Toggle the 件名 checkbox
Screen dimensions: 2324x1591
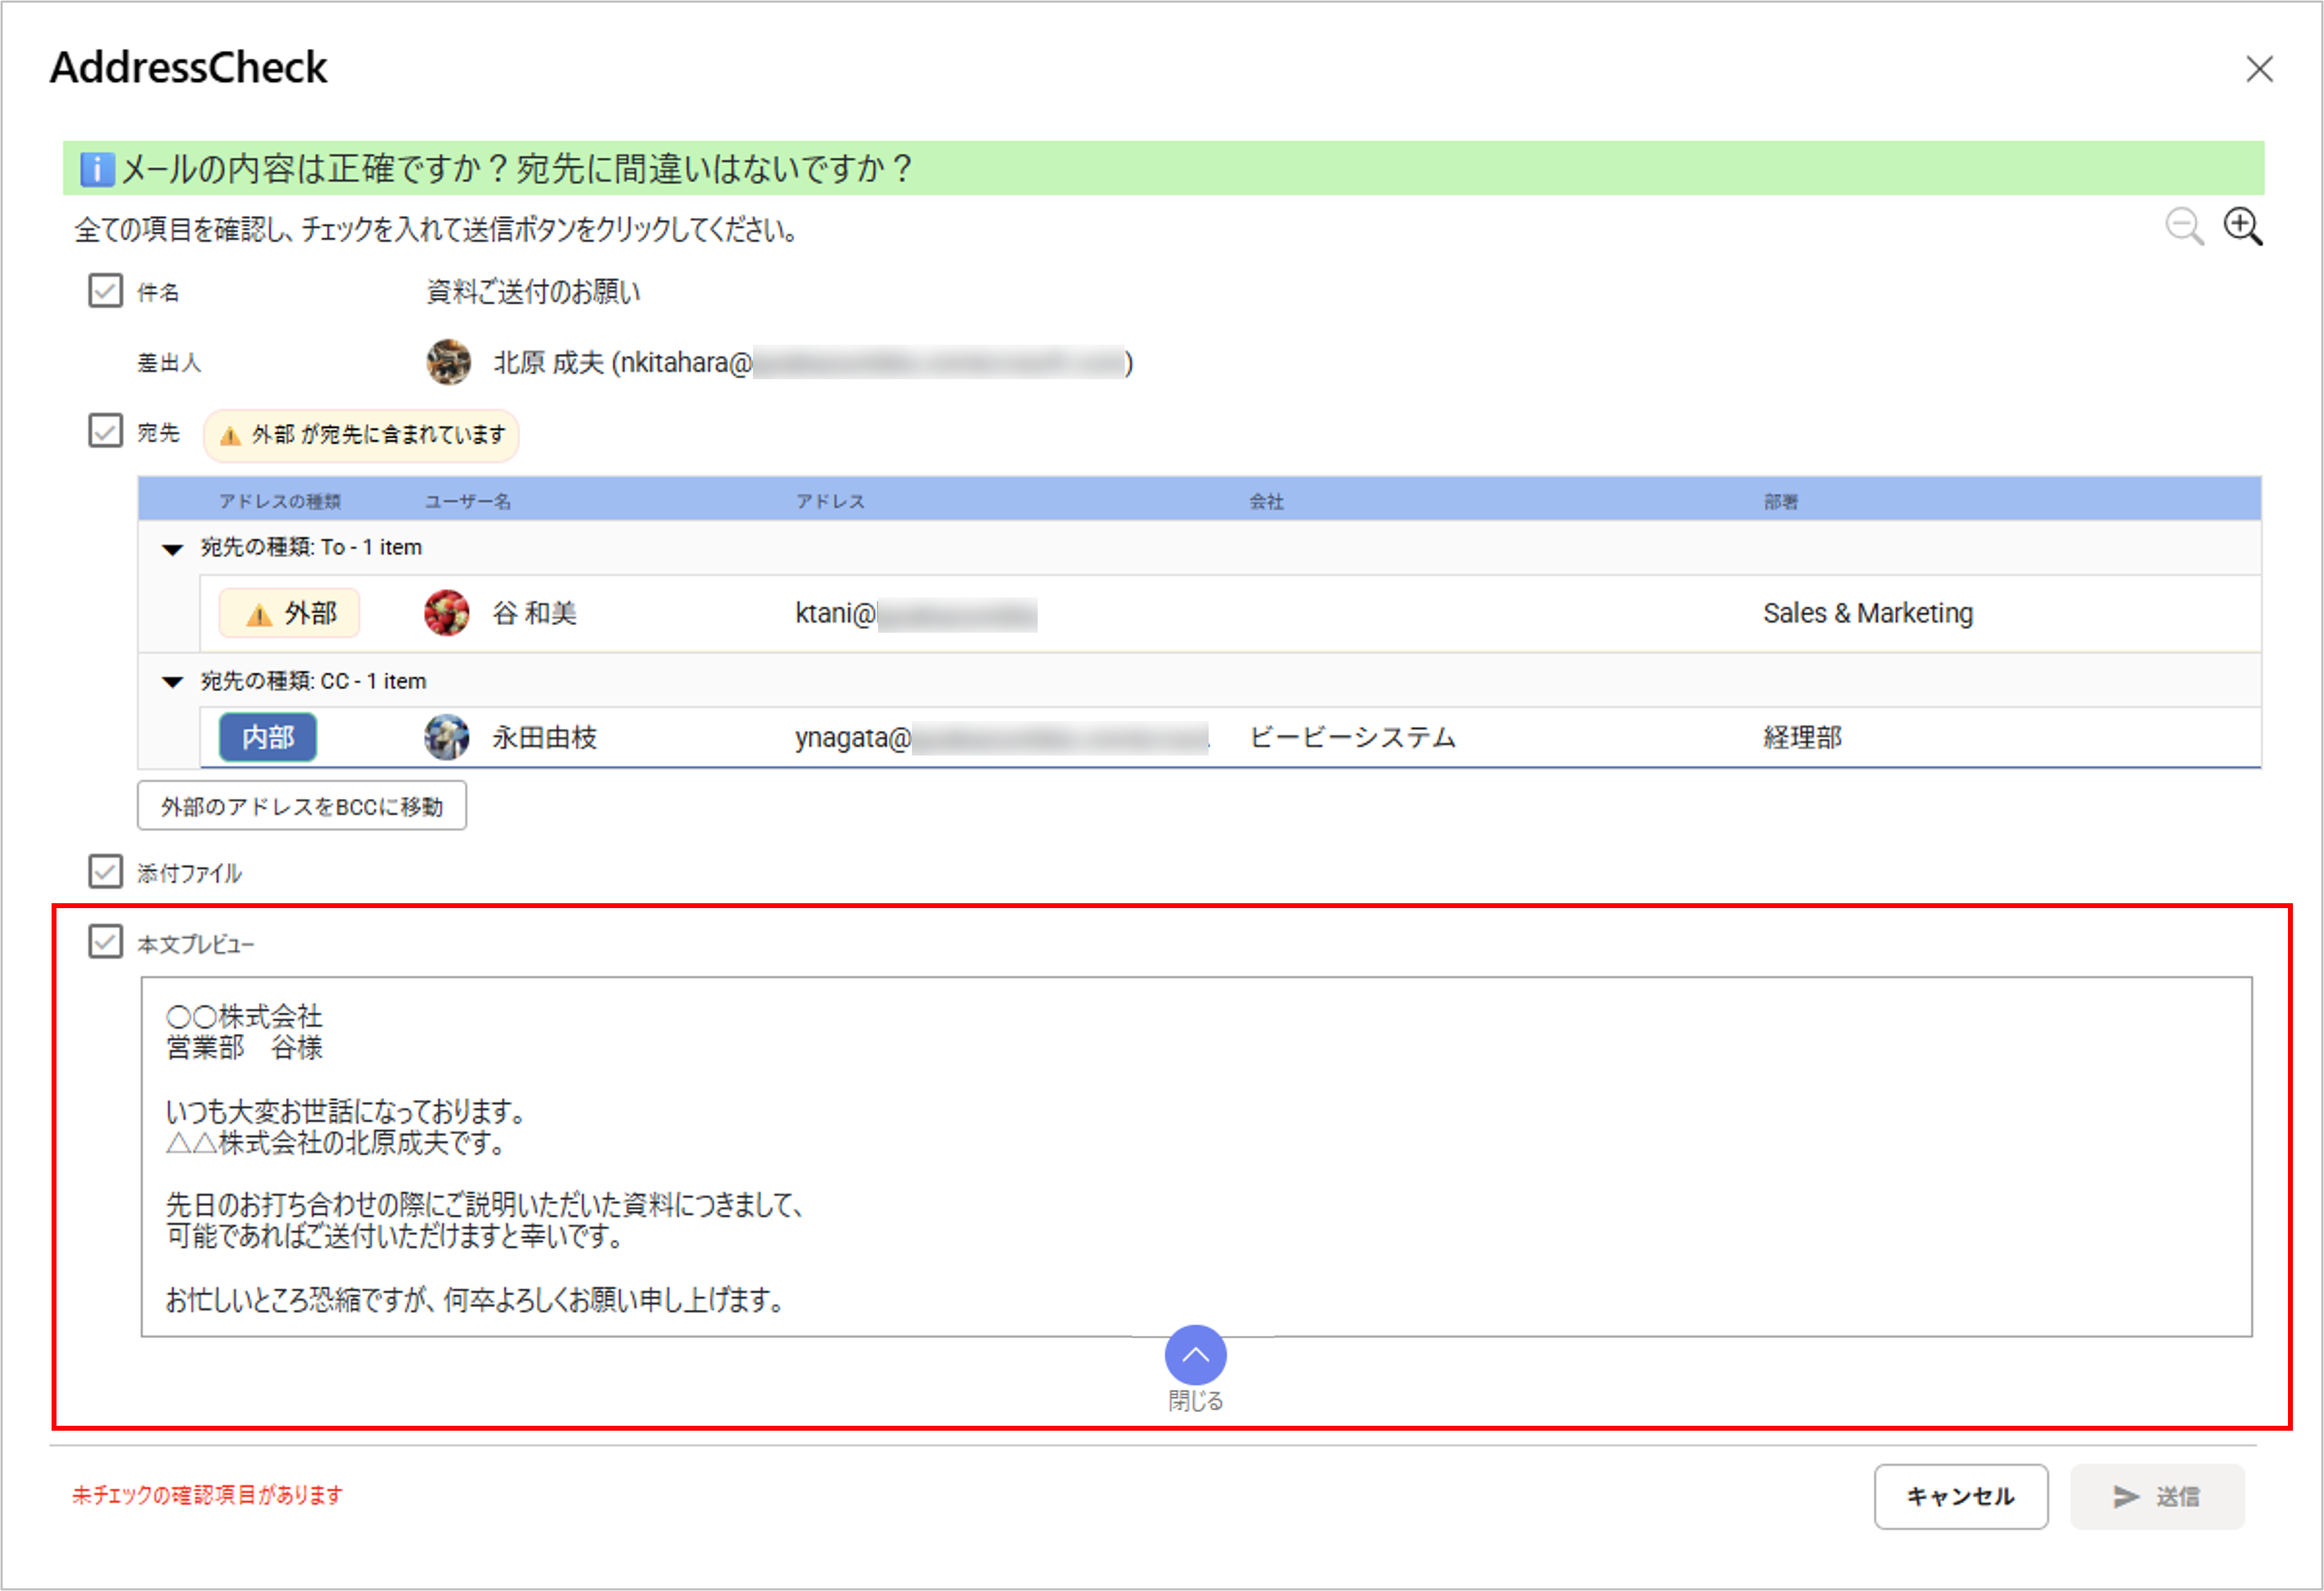(x=105, y=291)
